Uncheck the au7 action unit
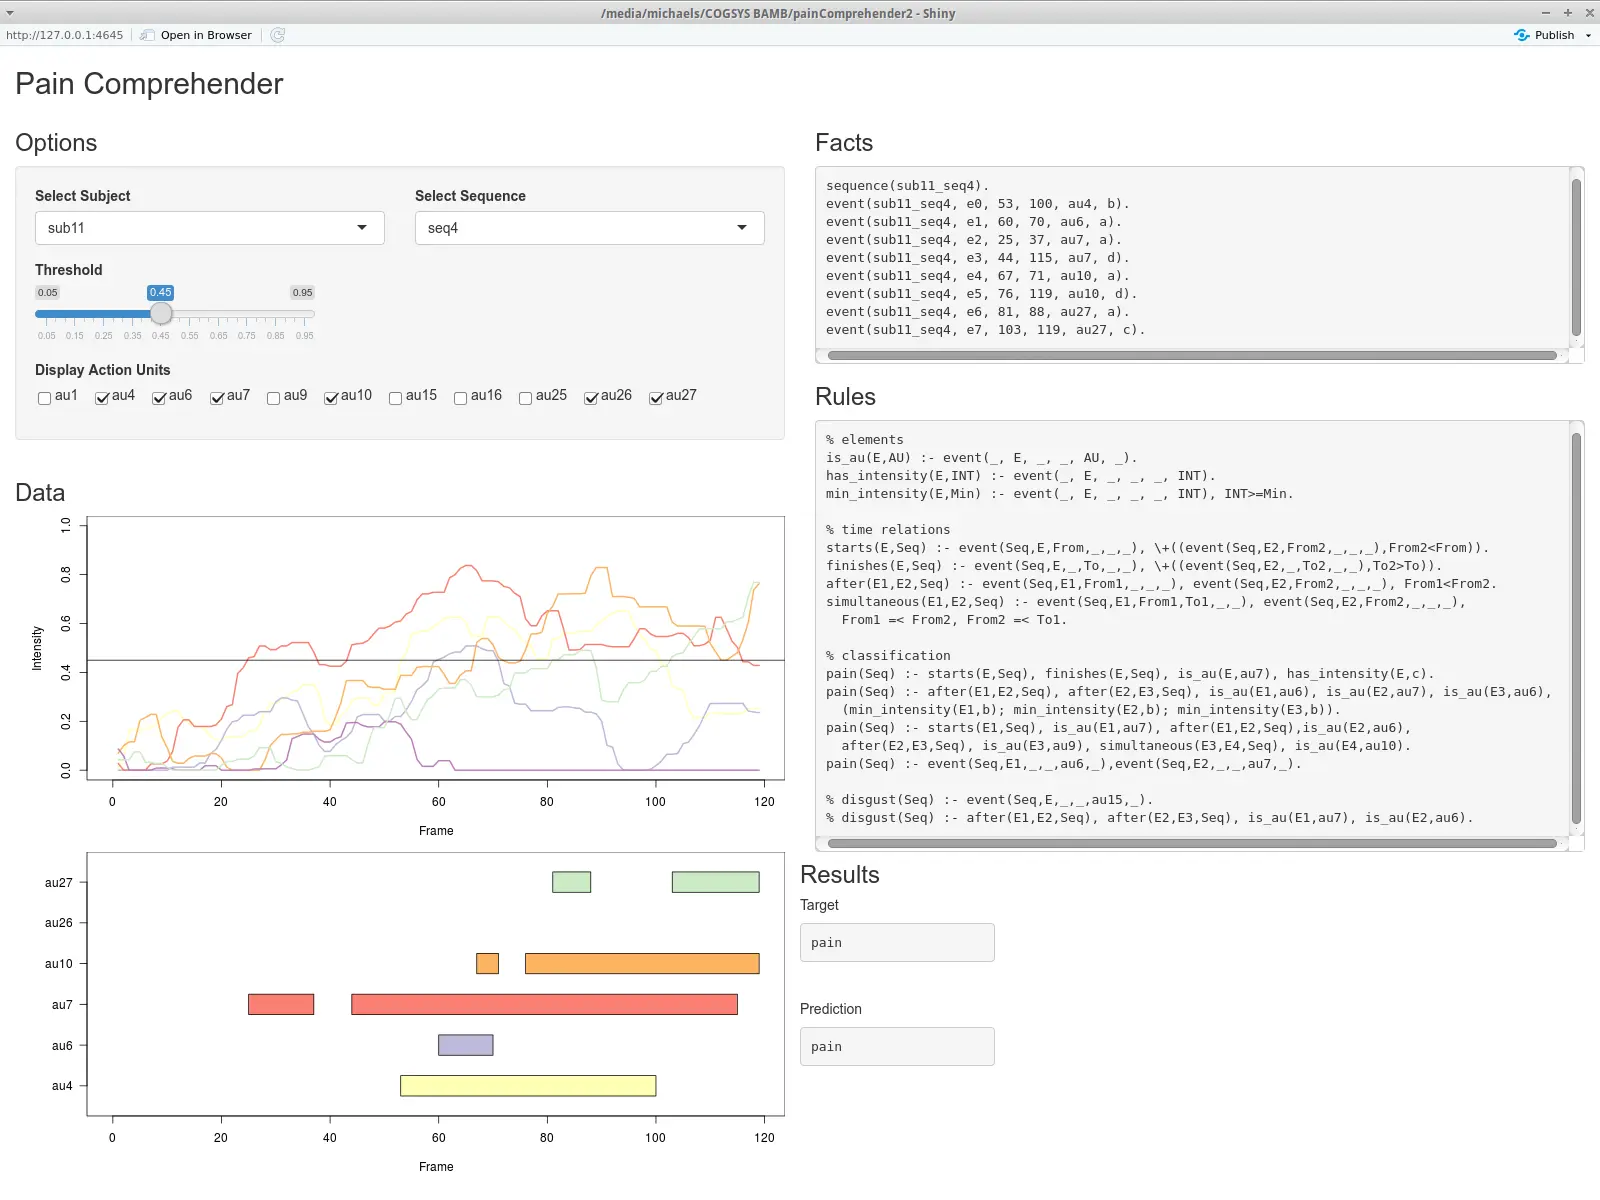Image resolution: width=1600 pixels, height=1200 pixels. [x=217, y=398]
